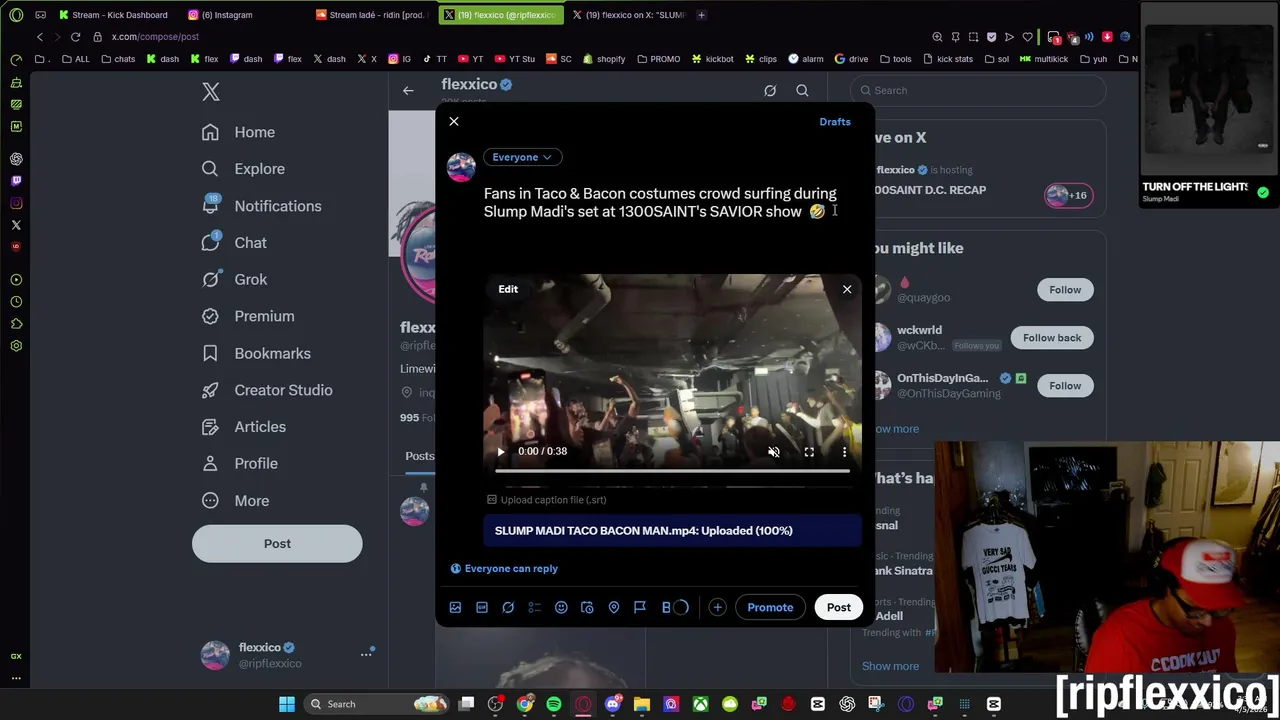Open the emoji picker in composer
Viewport: 1280px width, 720px height.
click(561, 607)
